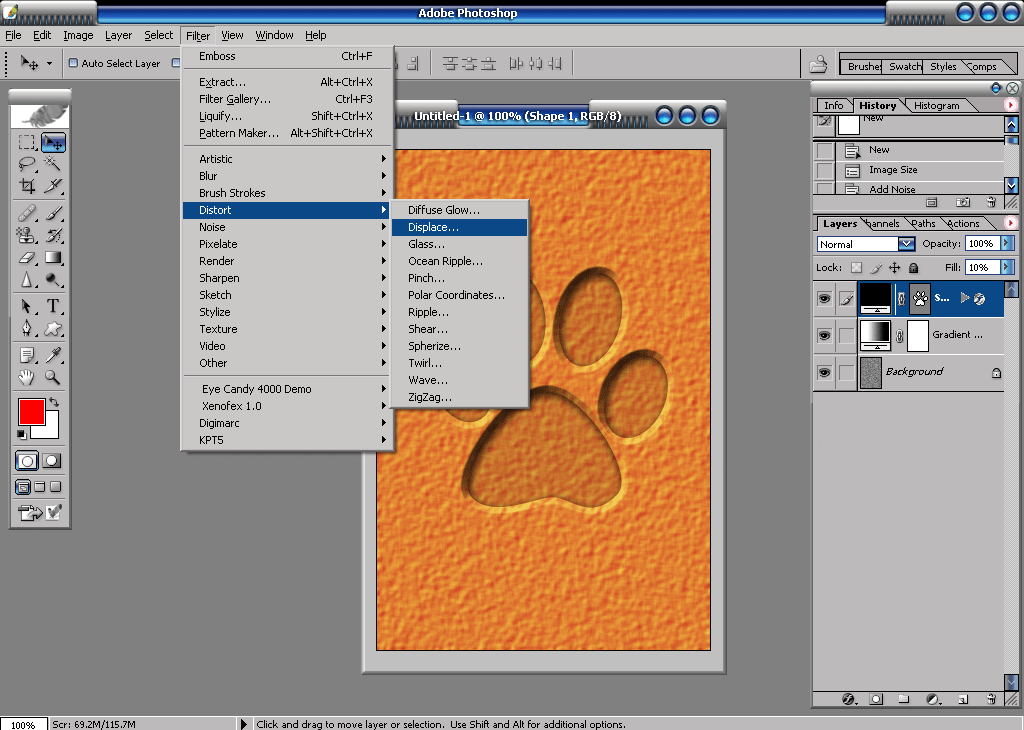Image resolution: width=1024 pixels, height=730 pixels.
Task: Select the Zoom tool
Action: (52, 377)
